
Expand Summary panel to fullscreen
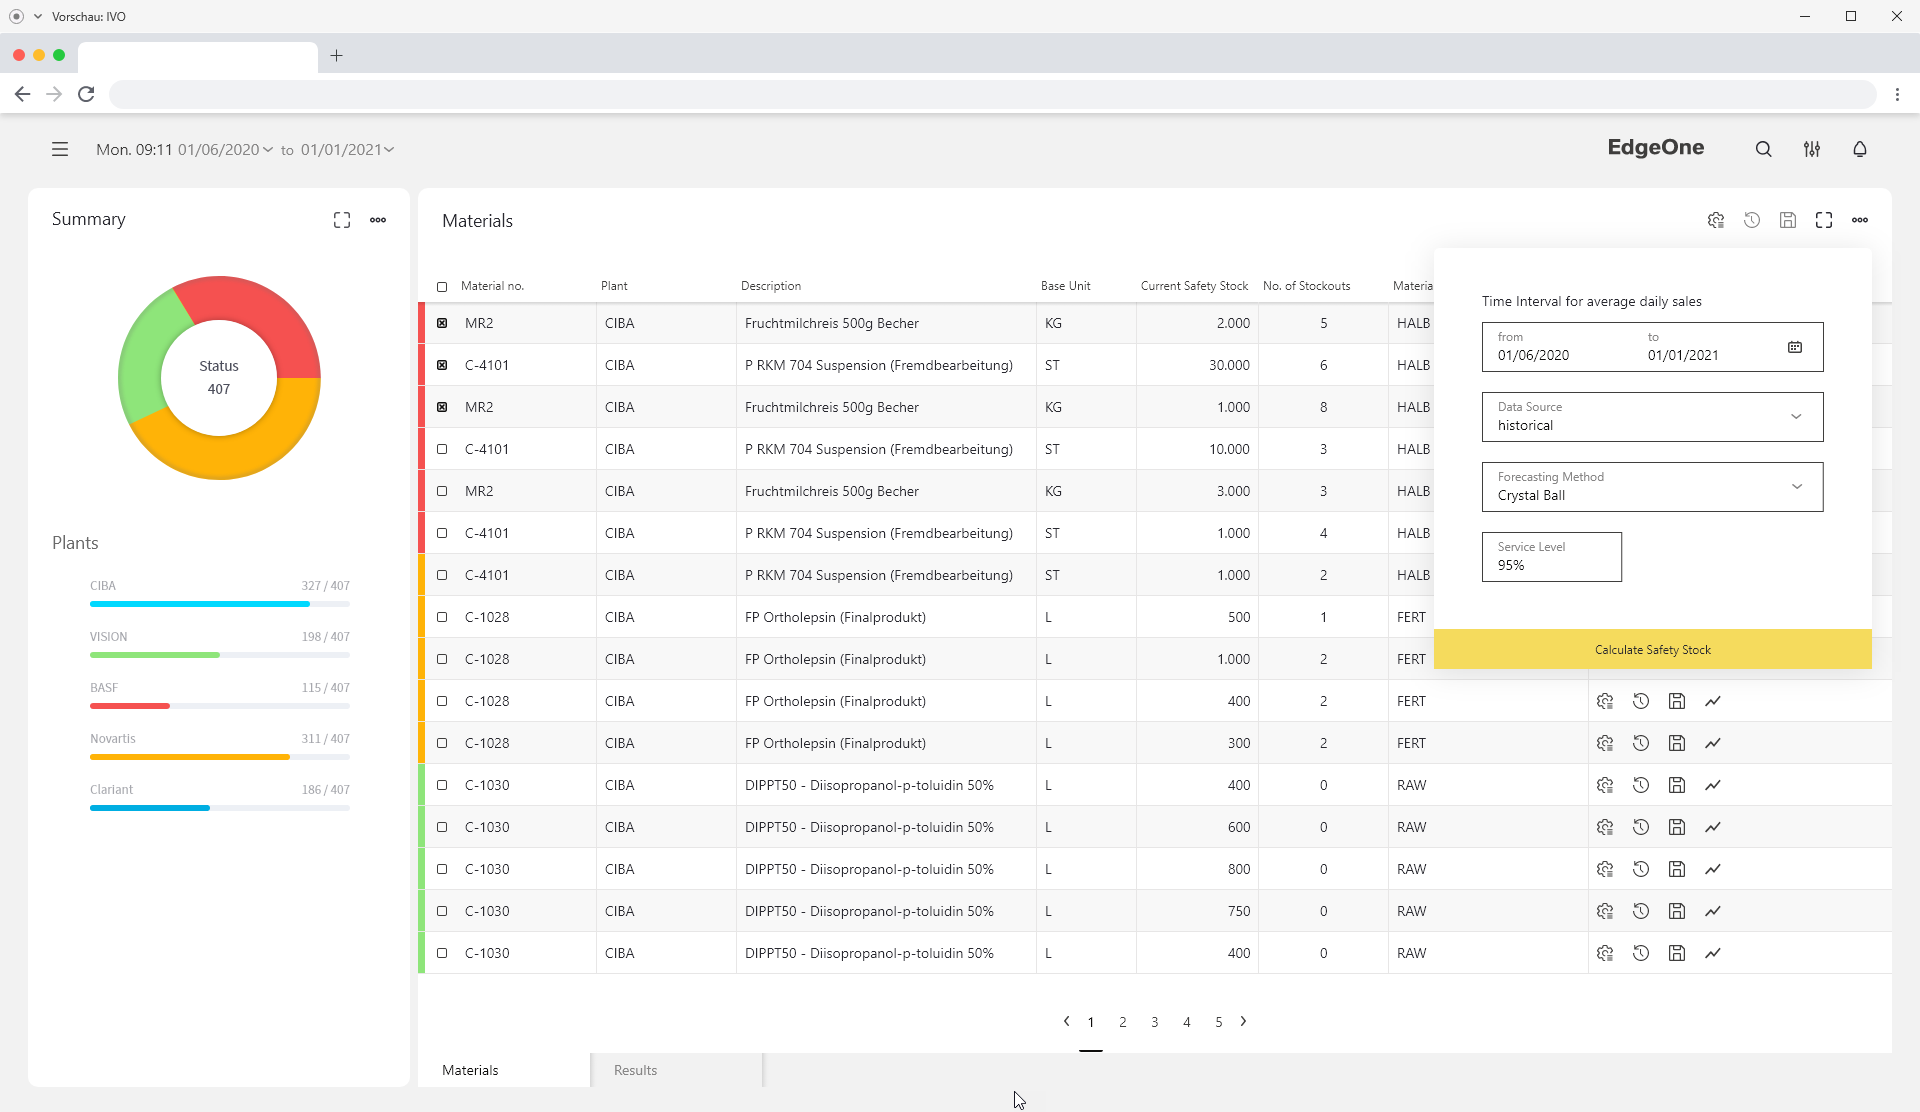click(x=342, y=220)
